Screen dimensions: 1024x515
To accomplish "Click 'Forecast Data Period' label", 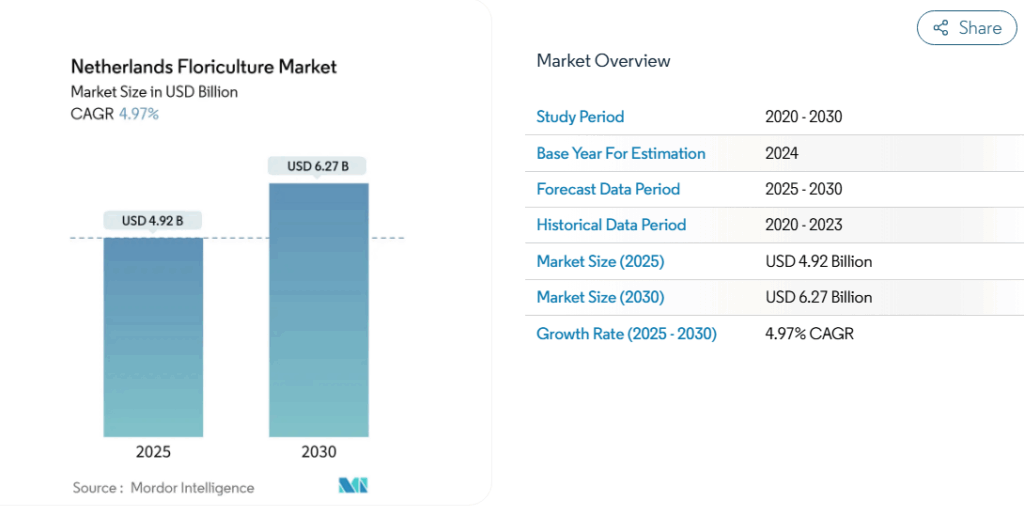I will pyautogui.click(x=608, y=189).
